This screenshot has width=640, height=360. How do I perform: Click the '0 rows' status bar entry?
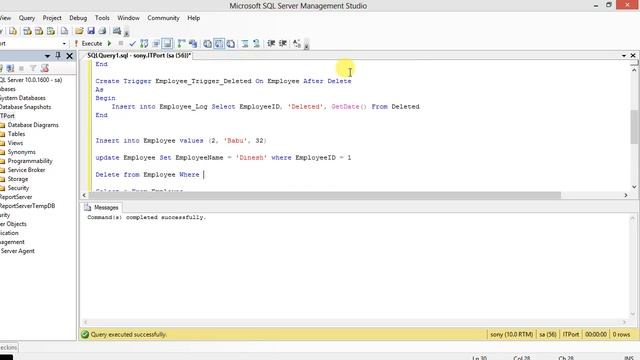621,334
